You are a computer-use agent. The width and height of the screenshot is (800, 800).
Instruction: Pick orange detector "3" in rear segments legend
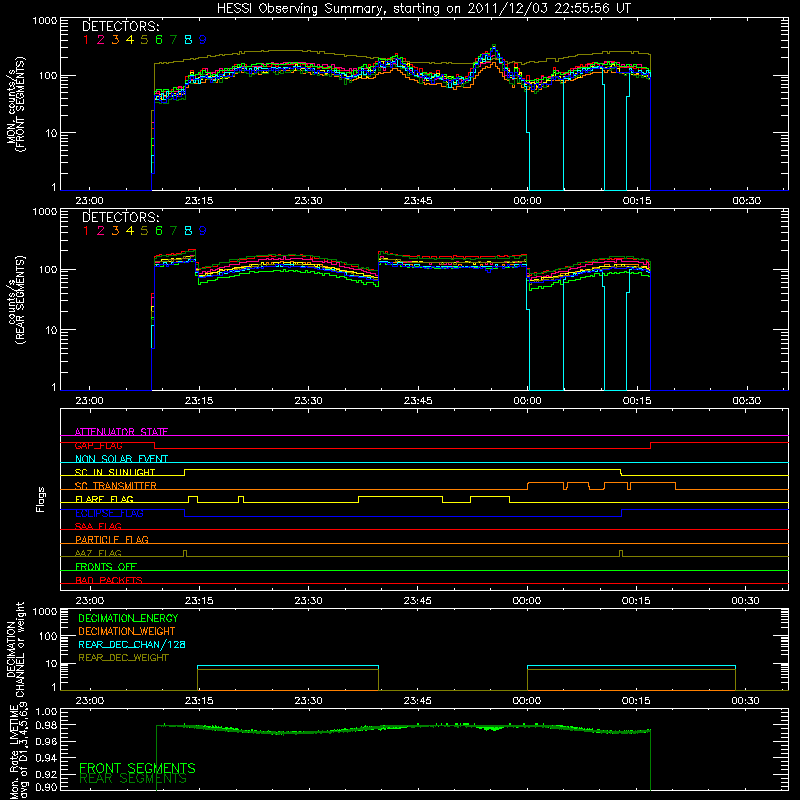pyautogui.click(x=115, y=231)
